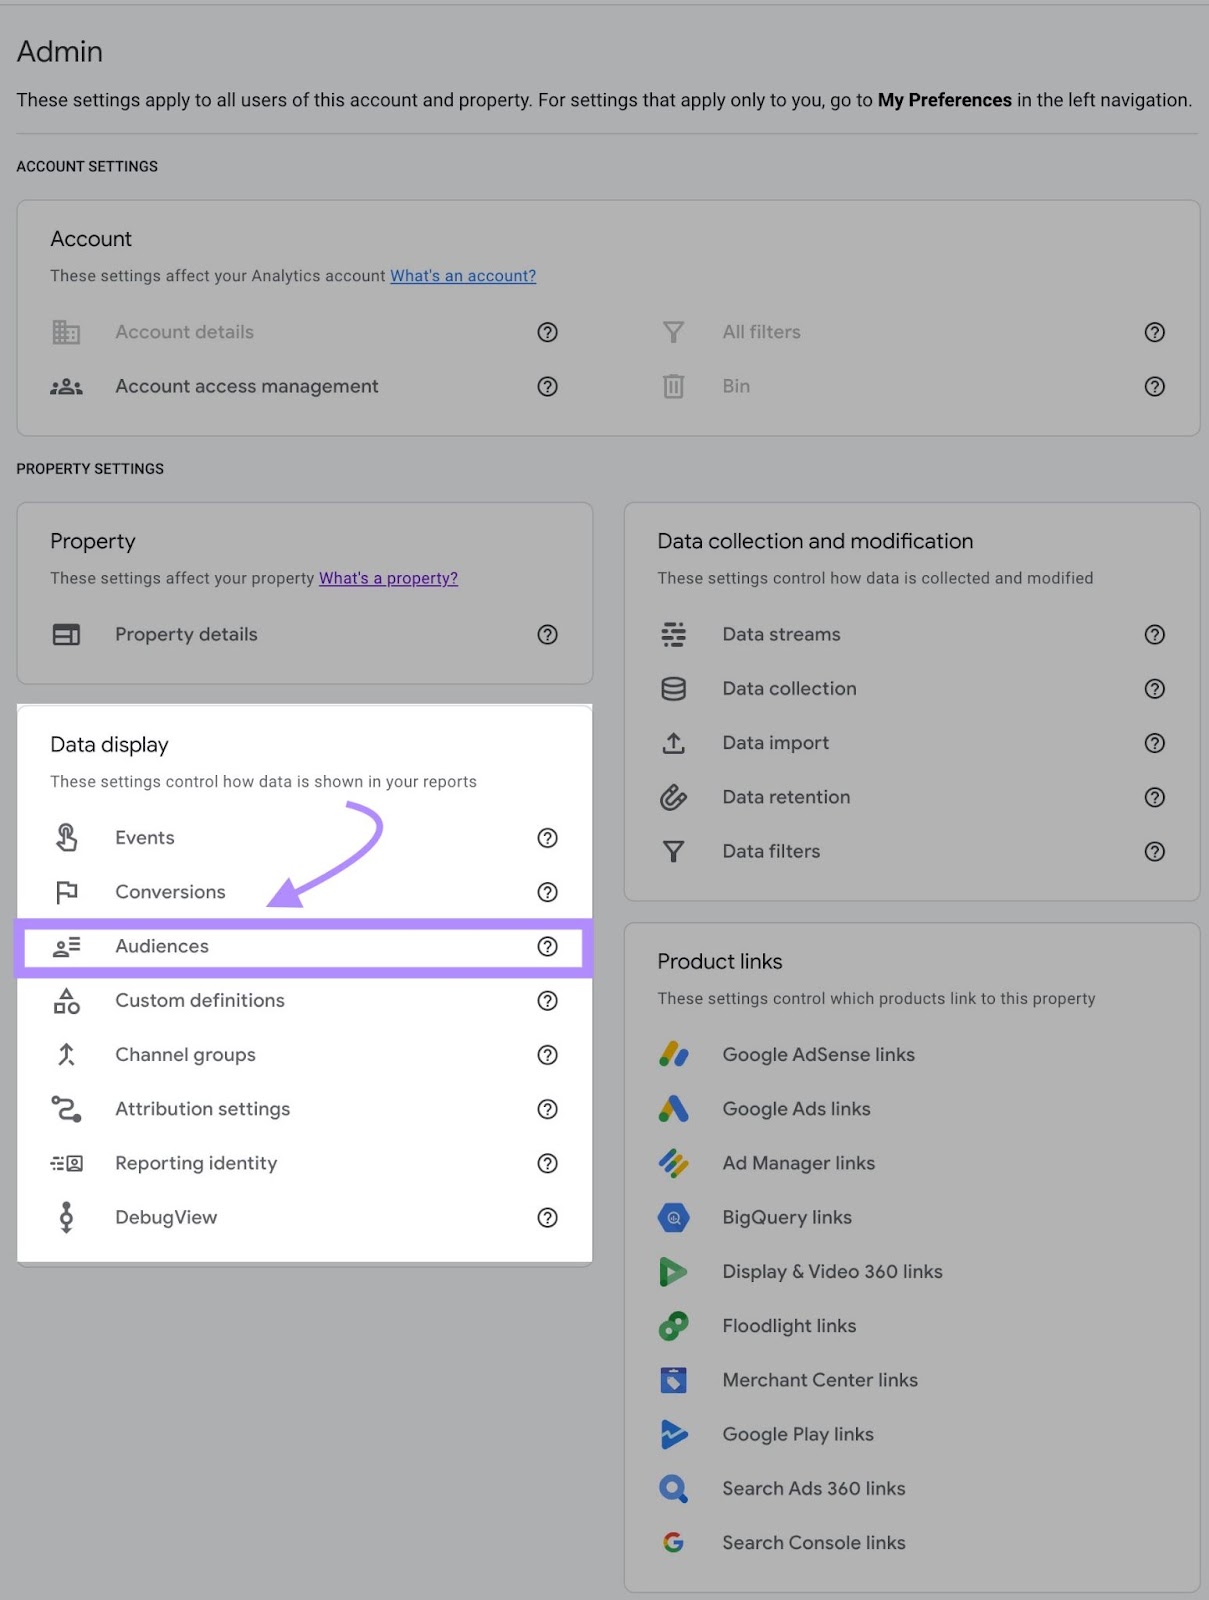Open the Reporting identity label
1209x1600 pixels.
point(196,1163)
